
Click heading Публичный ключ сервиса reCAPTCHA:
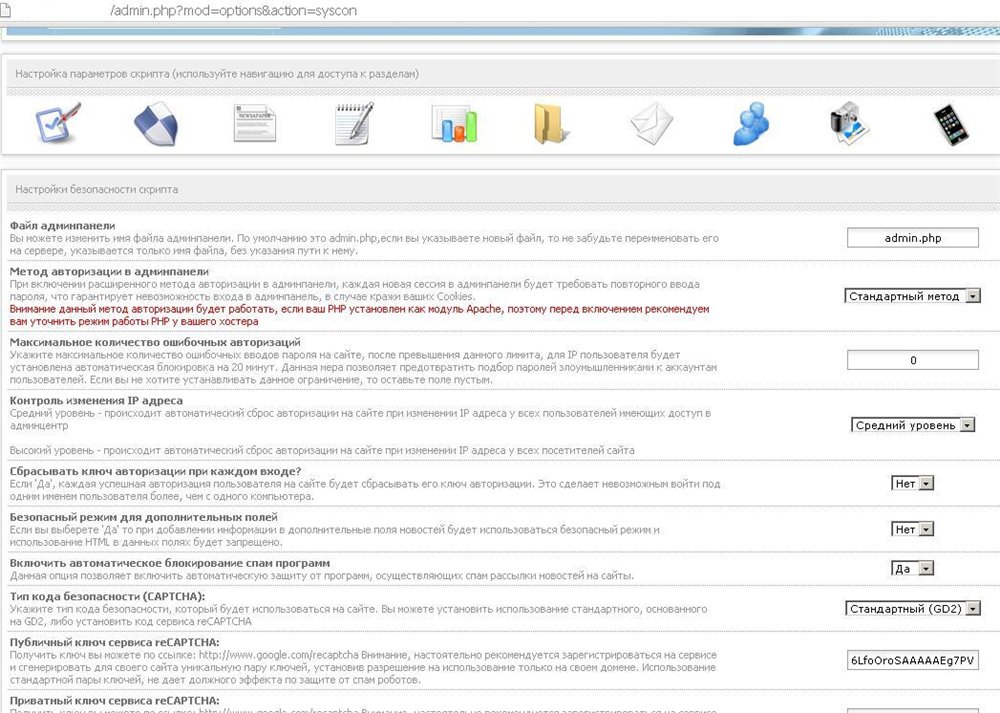coord(114,642)
